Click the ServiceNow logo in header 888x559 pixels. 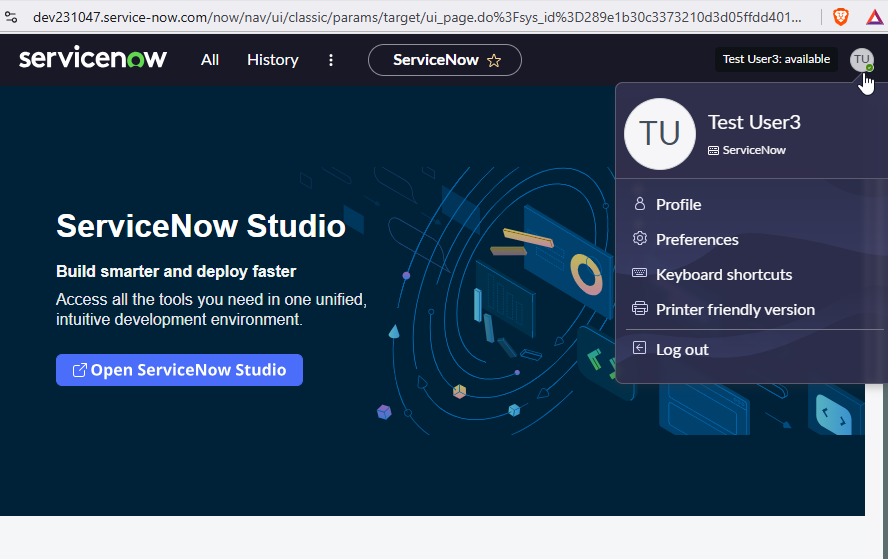coord(93,59)
